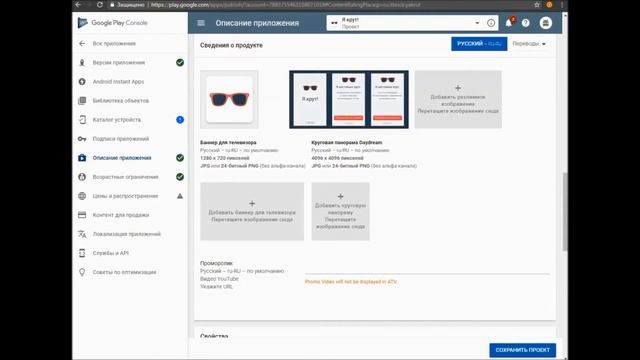This screenshot has width=640, height=360.
Task: Click the sunglasses app icon thumbnail
Action: point(229,99)
